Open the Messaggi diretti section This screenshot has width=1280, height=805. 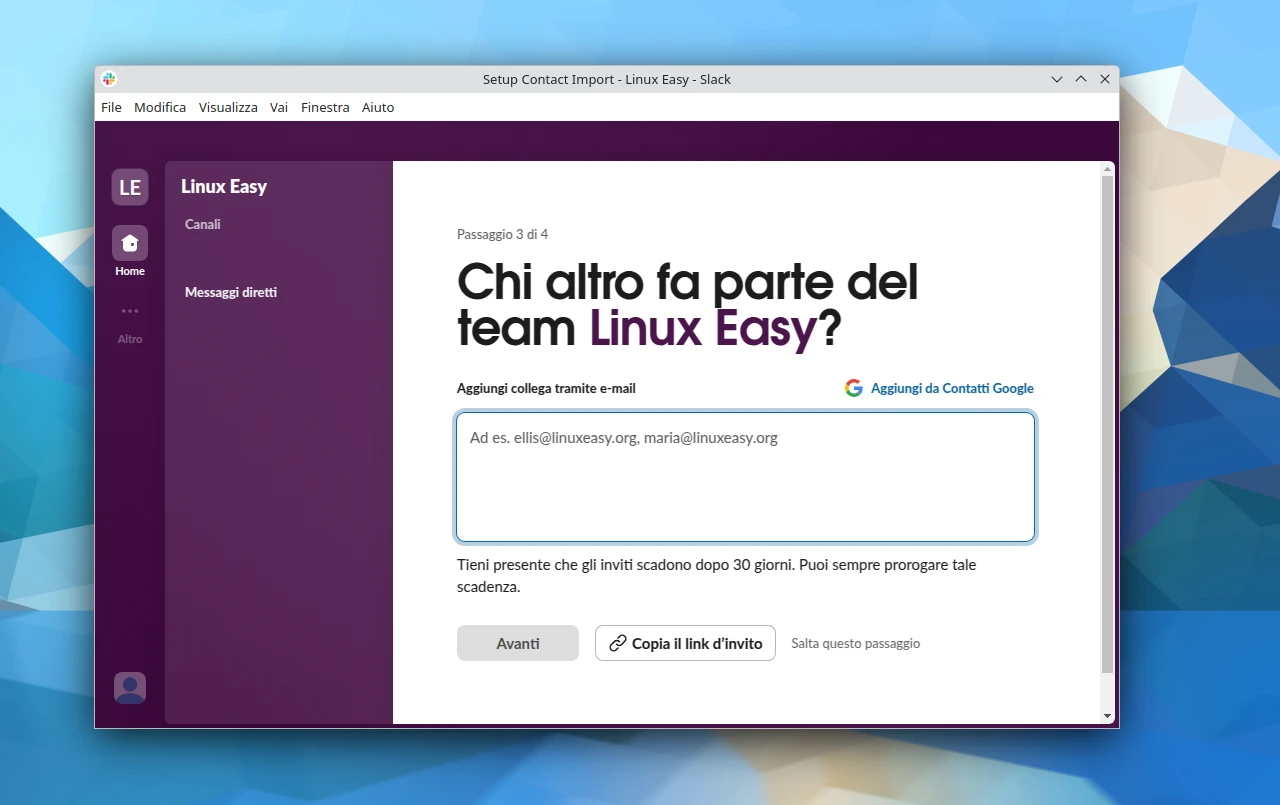(x=231, y=292)
